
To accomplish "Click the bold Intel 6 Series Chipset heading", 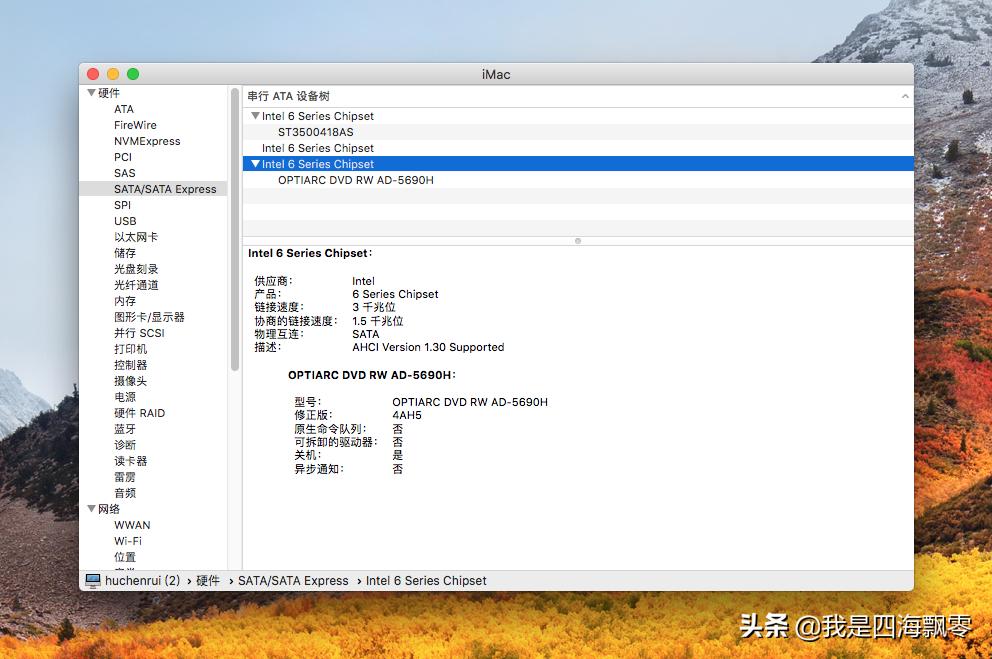I will point(311,253).
